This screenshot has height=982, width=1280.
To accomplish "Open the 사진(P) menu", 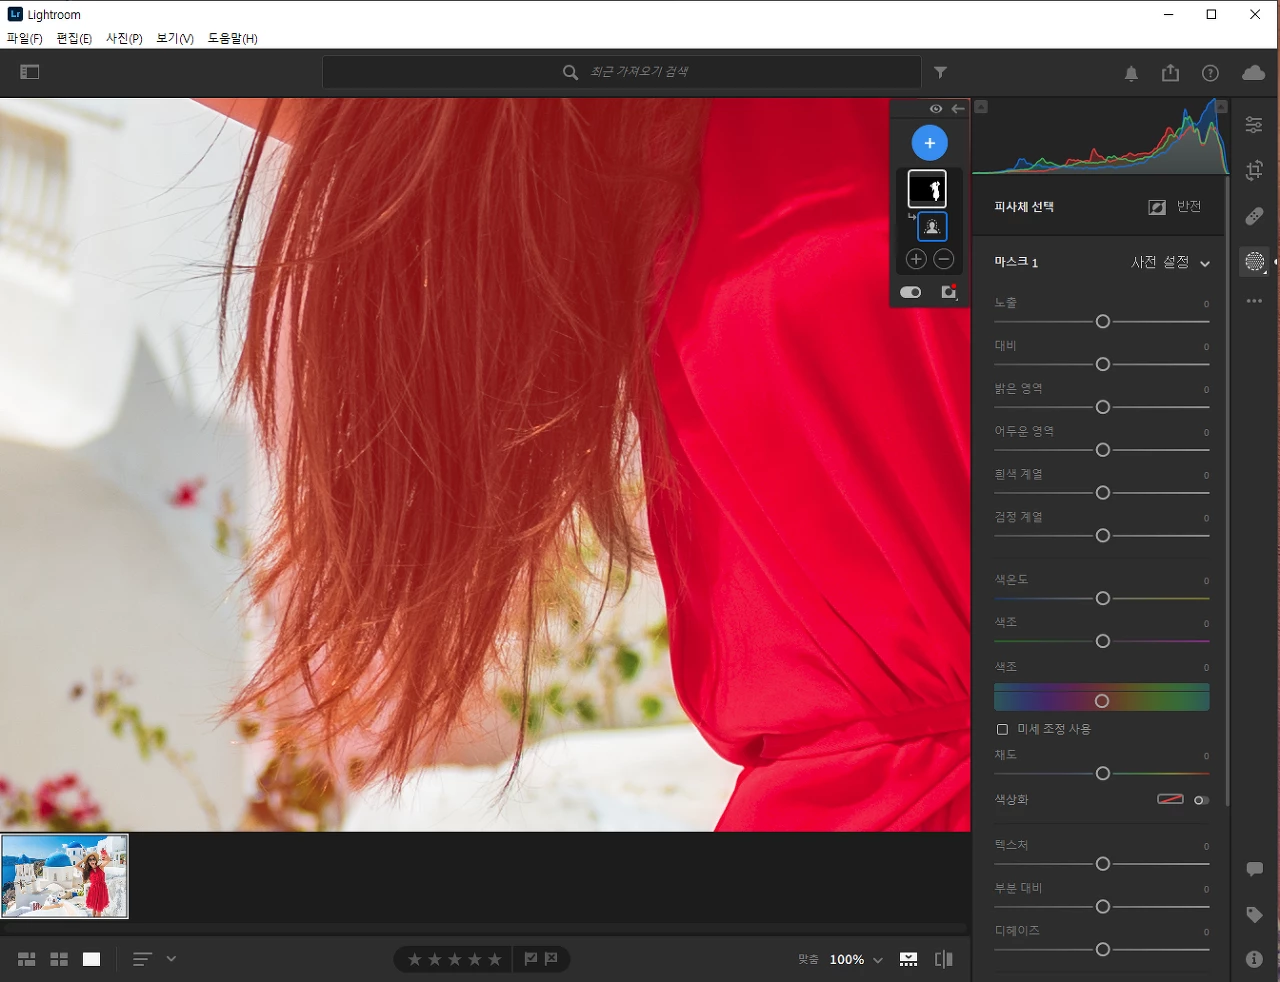I will click(x=124, y=38).
